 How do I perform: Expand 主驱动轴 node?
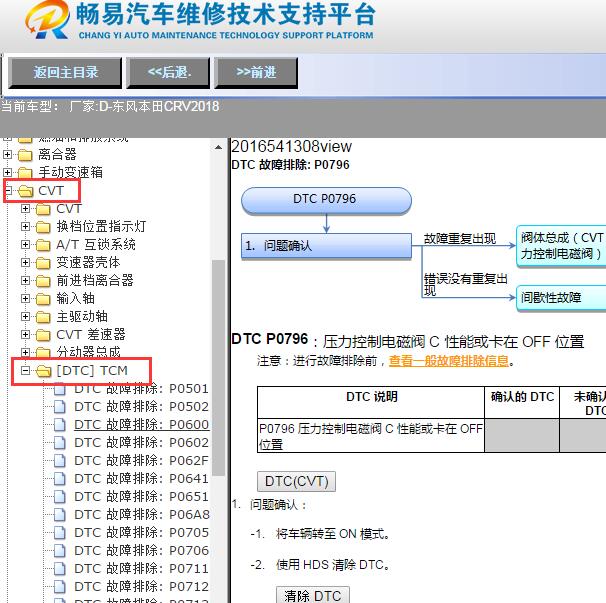(x=26, y=317)
